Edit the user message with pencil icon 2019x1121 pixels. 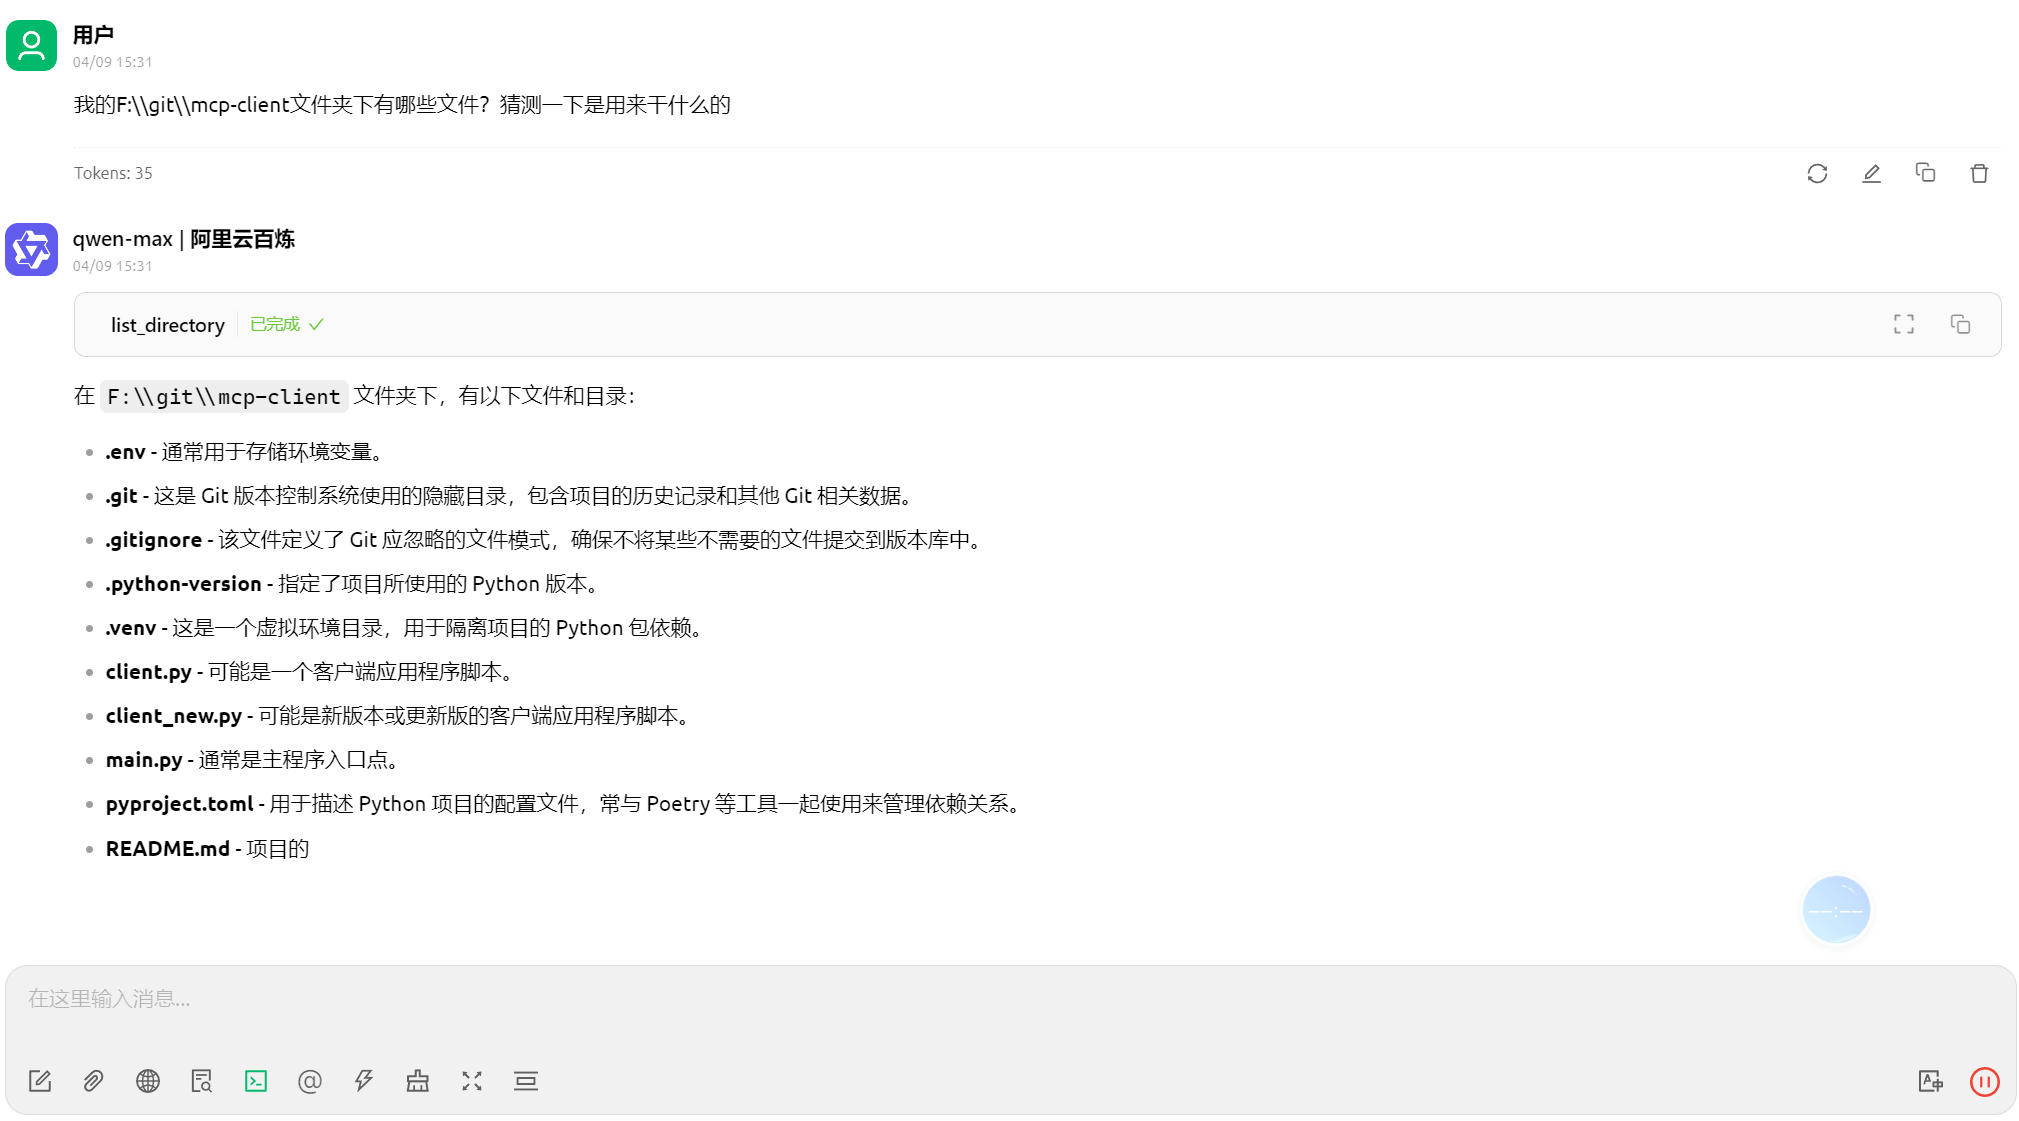(1871, 174)
